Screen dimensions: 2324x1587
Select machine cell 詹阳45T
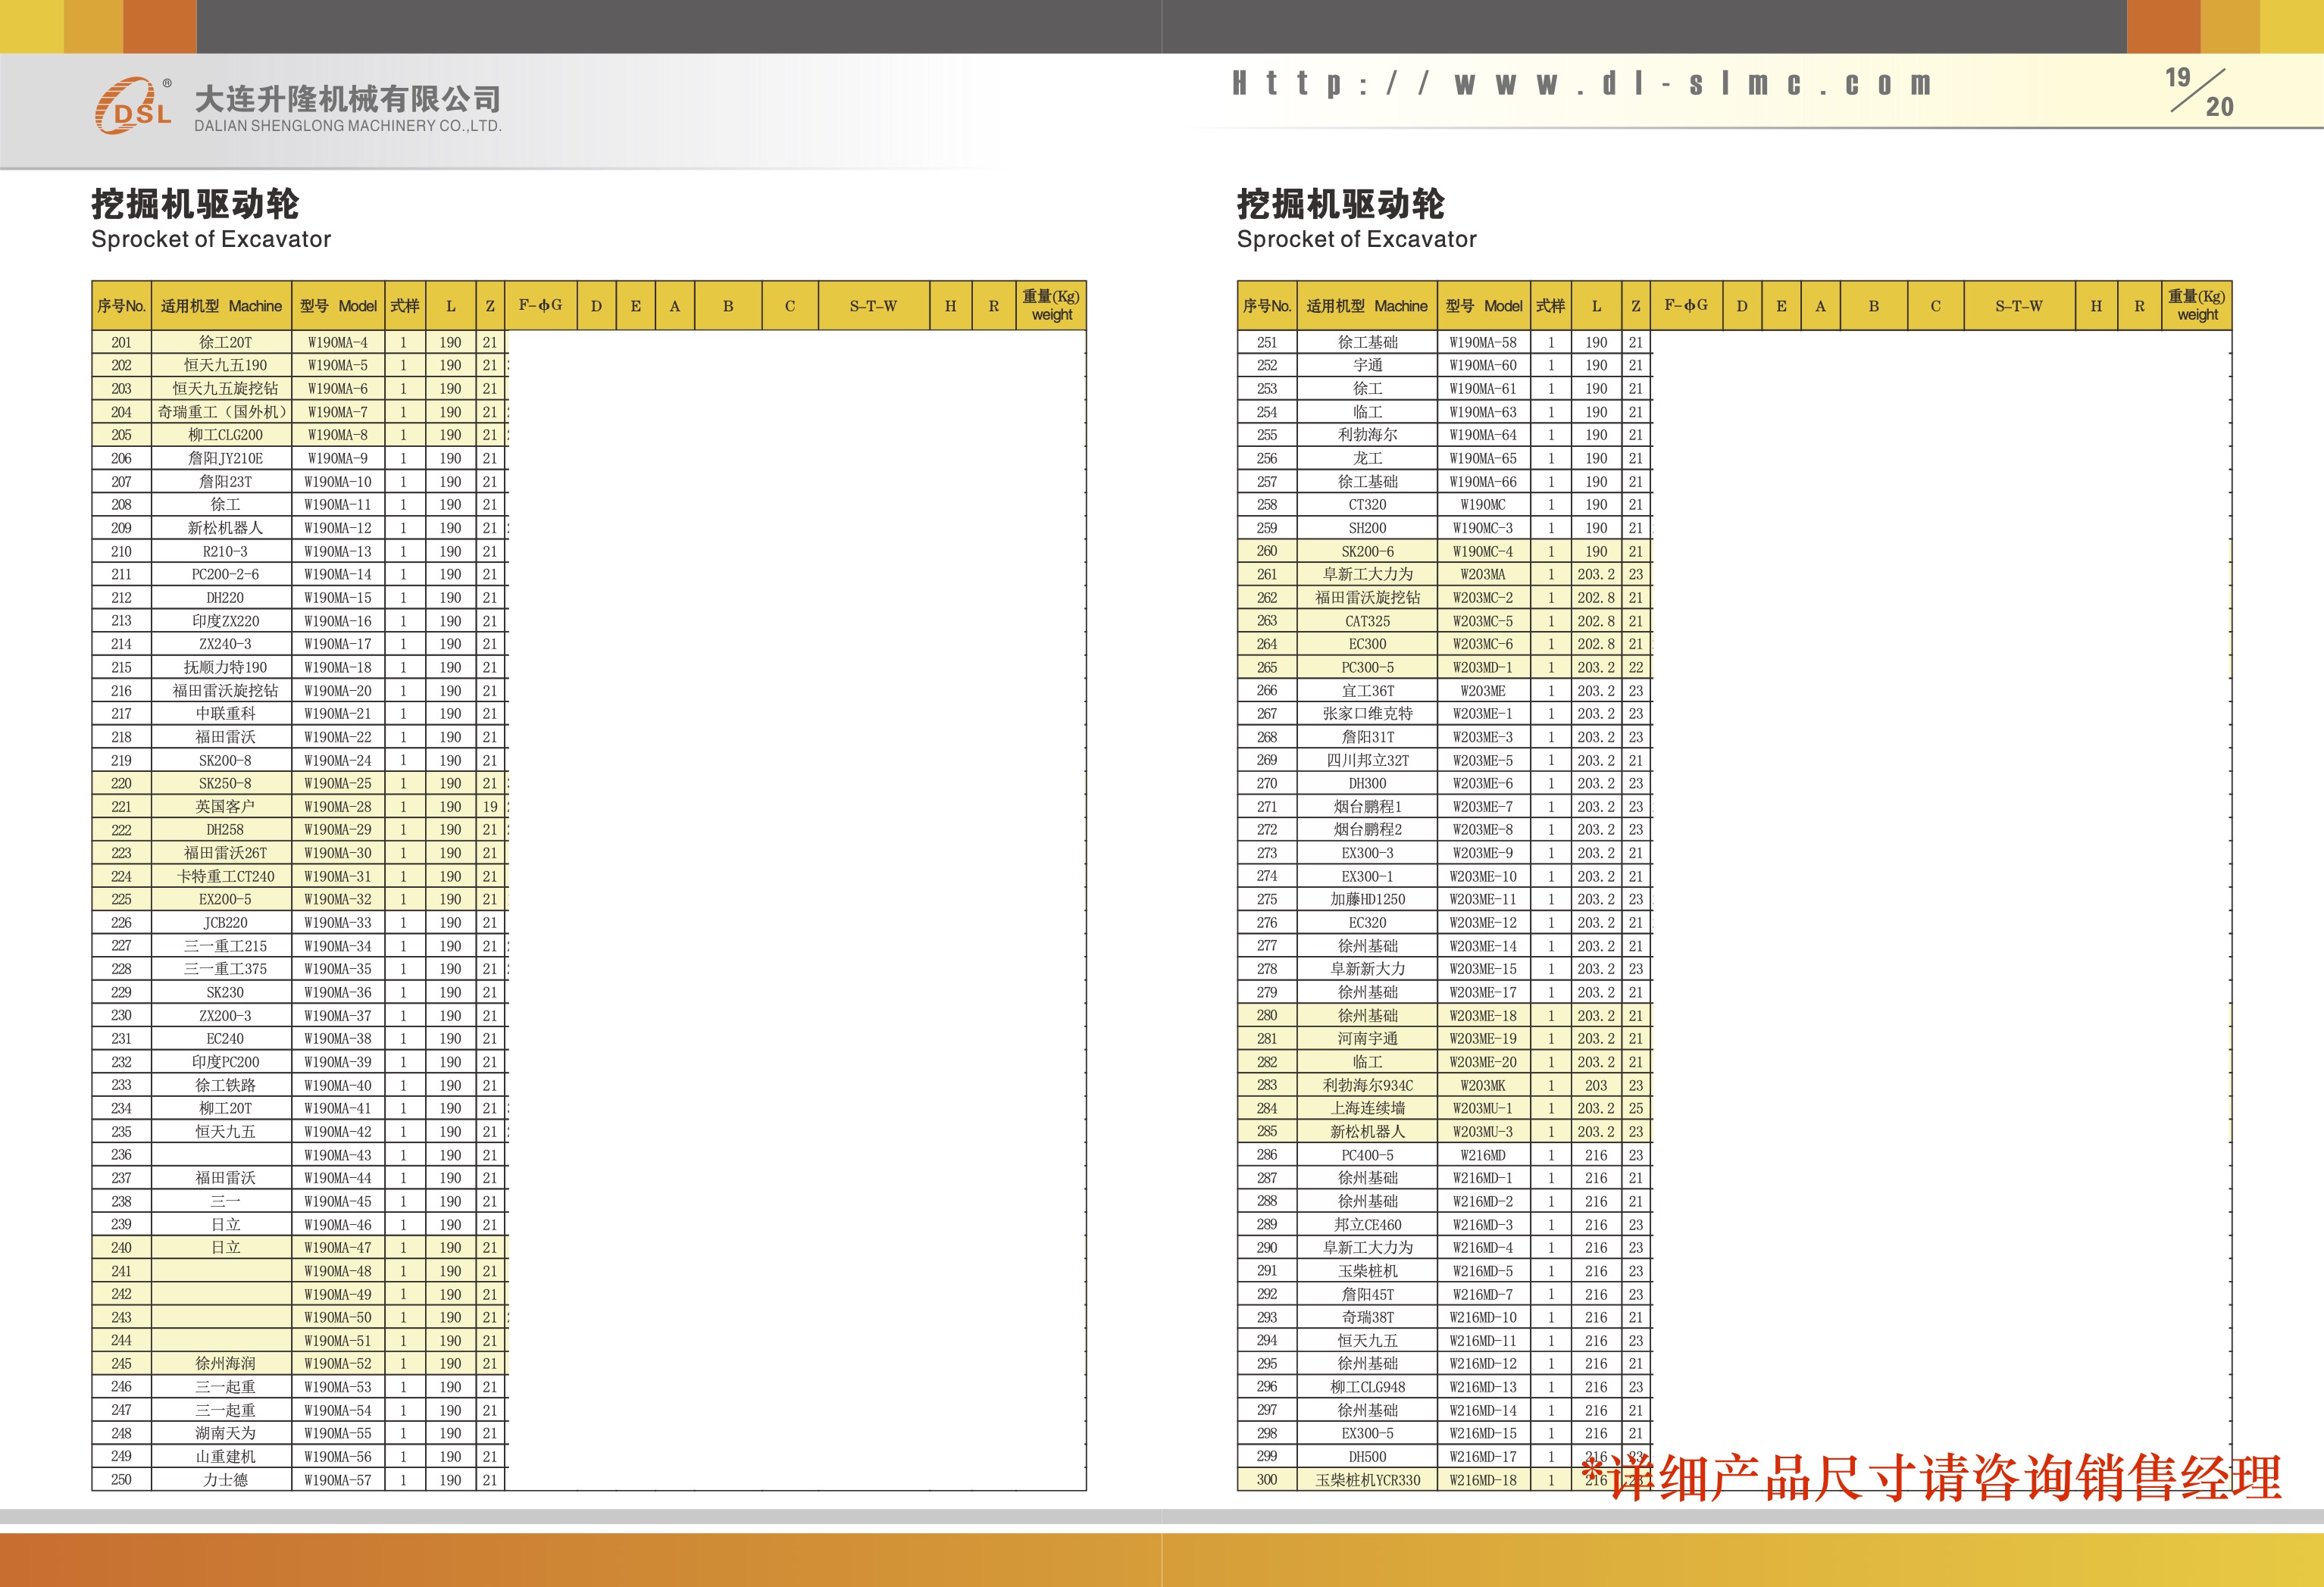[1367, 1294]
